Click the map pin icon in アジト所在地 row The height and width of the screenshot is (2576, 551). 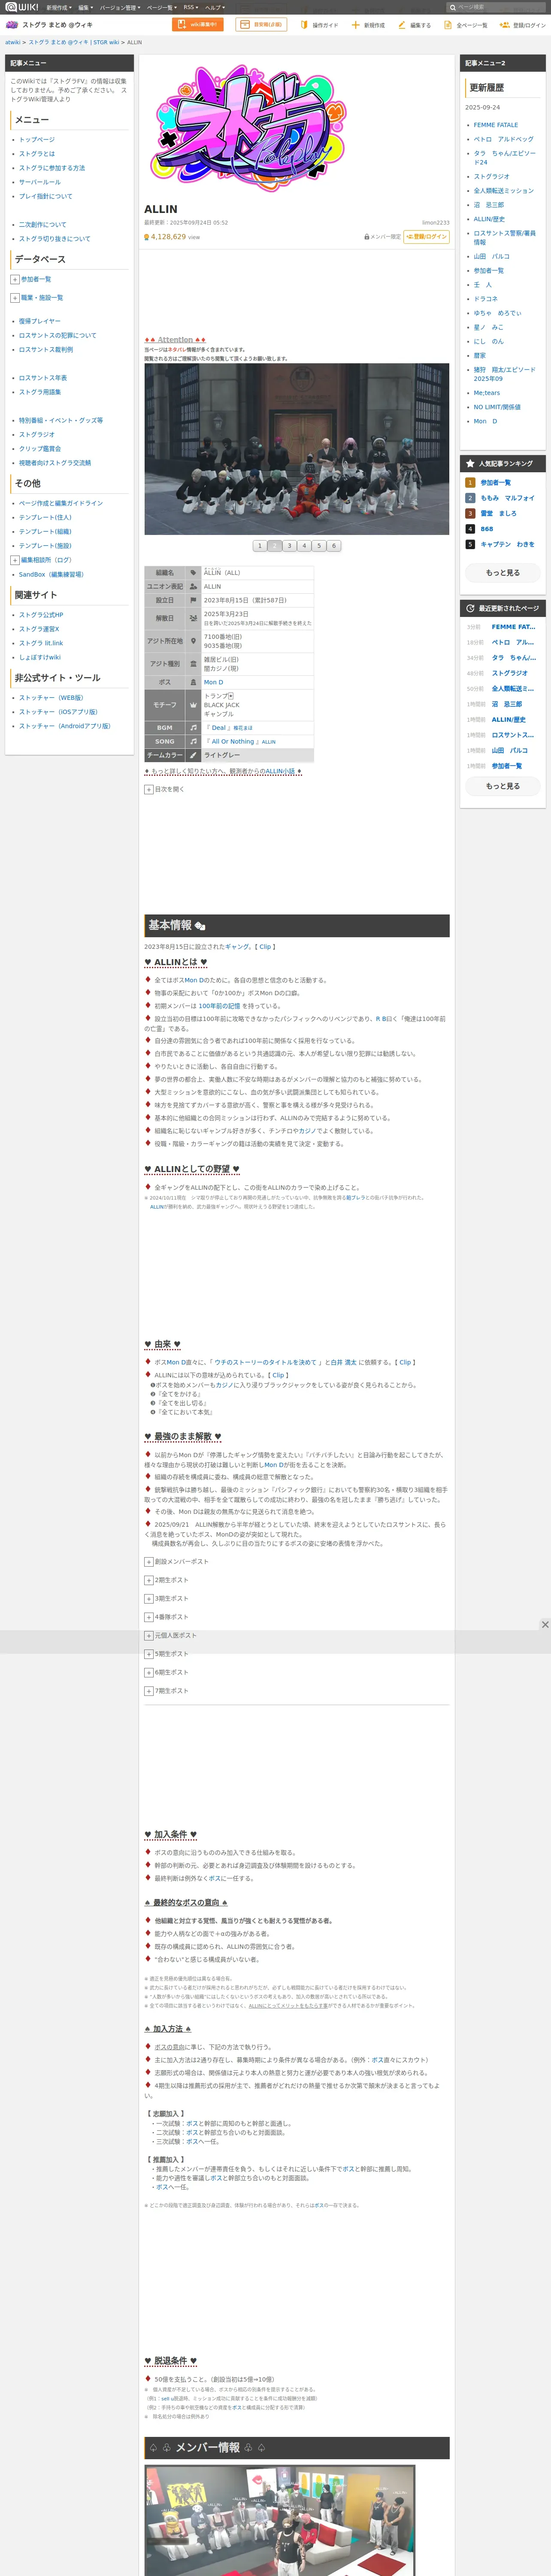tap(193, 641)
